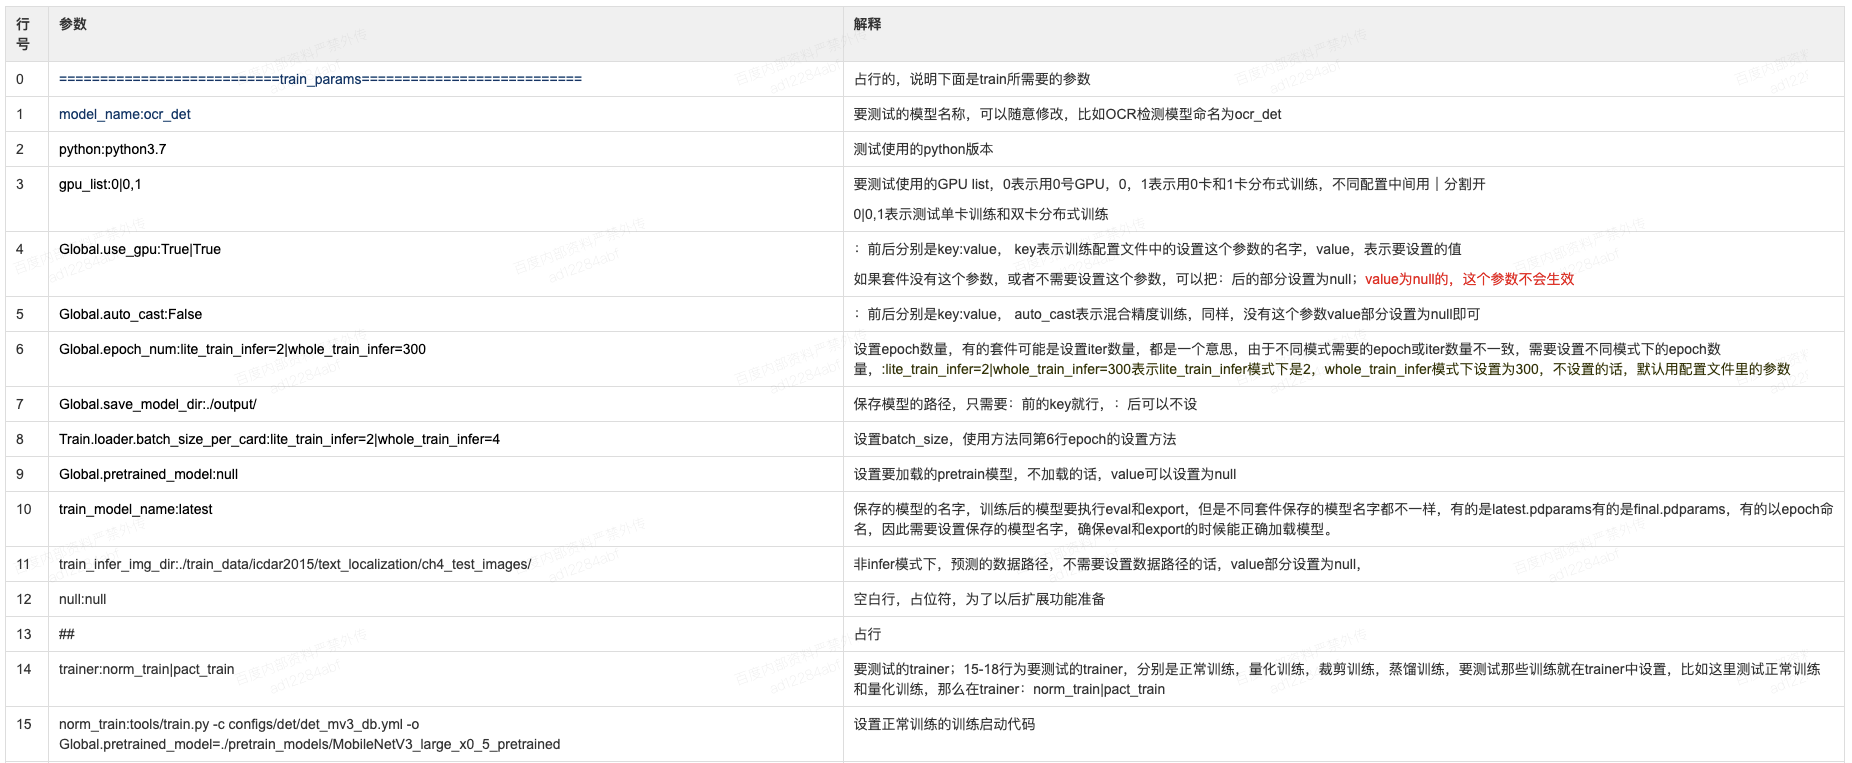Click explanation 占行 in row 13
This screenshot has width=1852, height=763.
(867, 634)
